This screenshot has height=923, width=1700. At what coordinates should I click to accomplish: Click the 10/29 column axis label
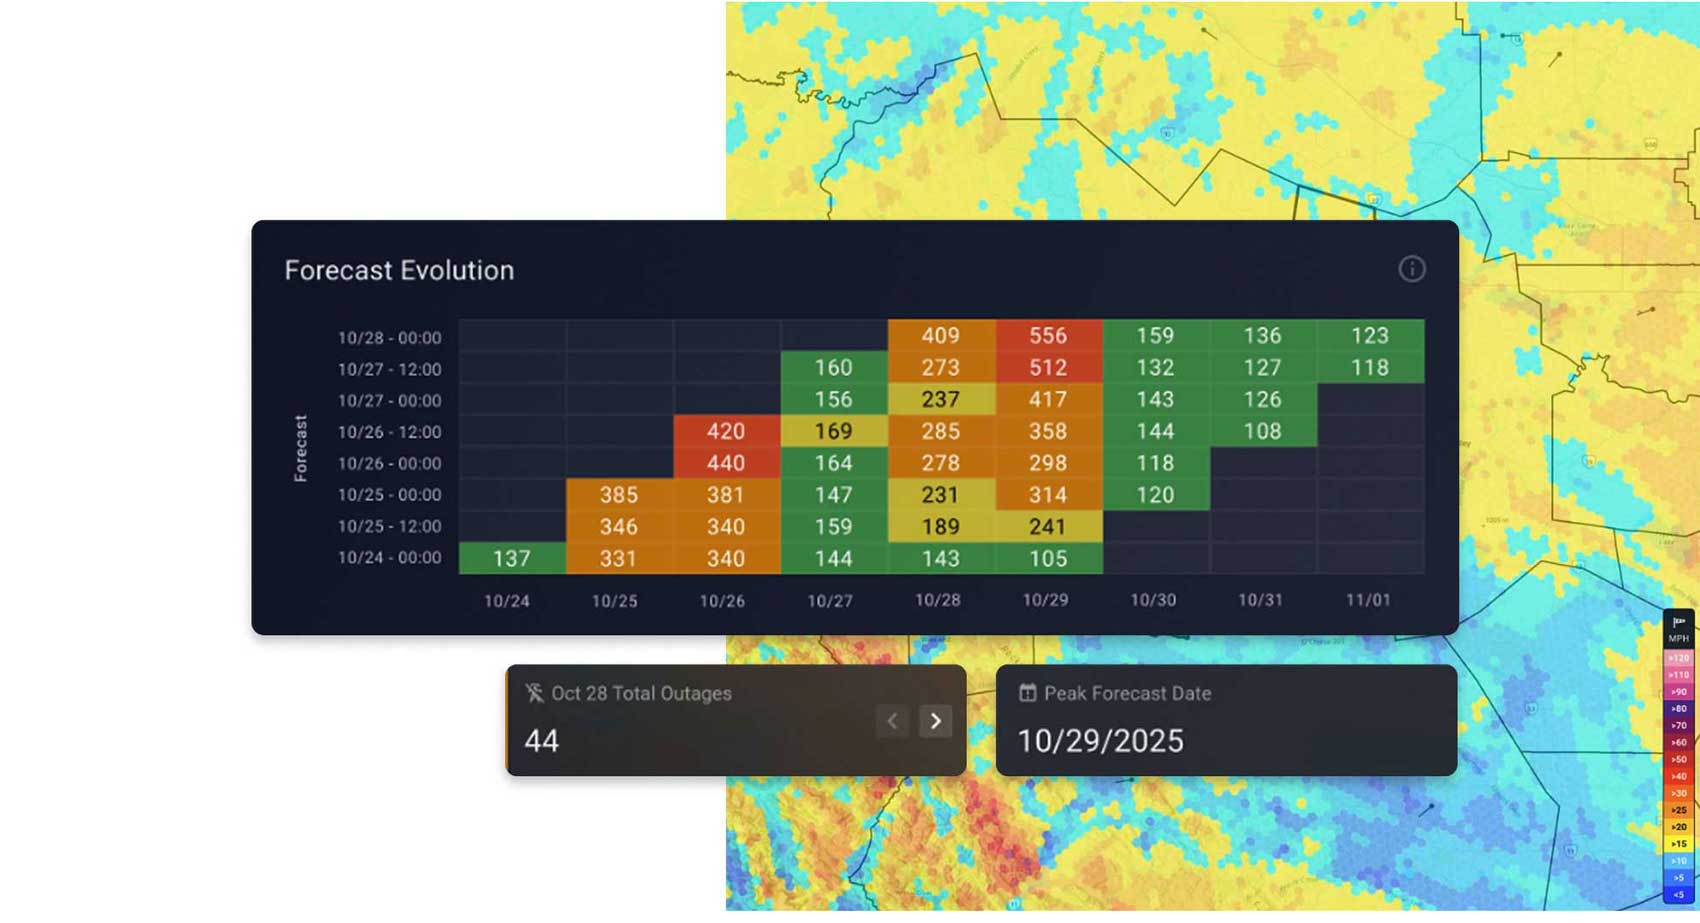tap(1047, 601)
